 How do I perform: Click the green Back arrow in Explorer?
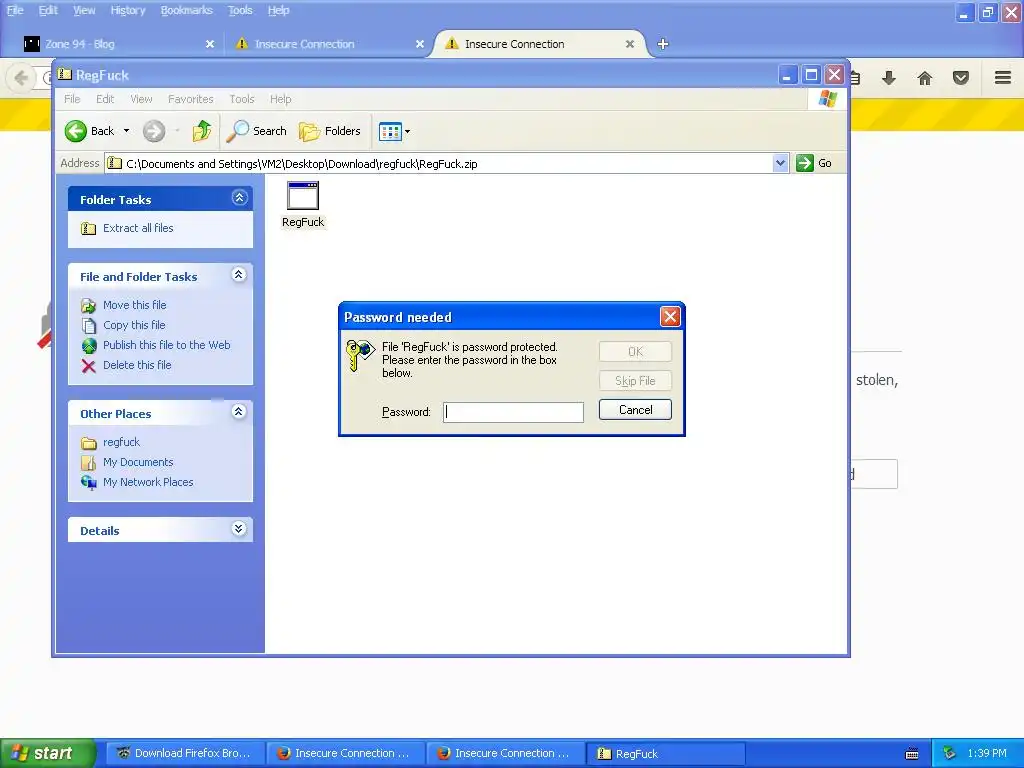(76, 131)
